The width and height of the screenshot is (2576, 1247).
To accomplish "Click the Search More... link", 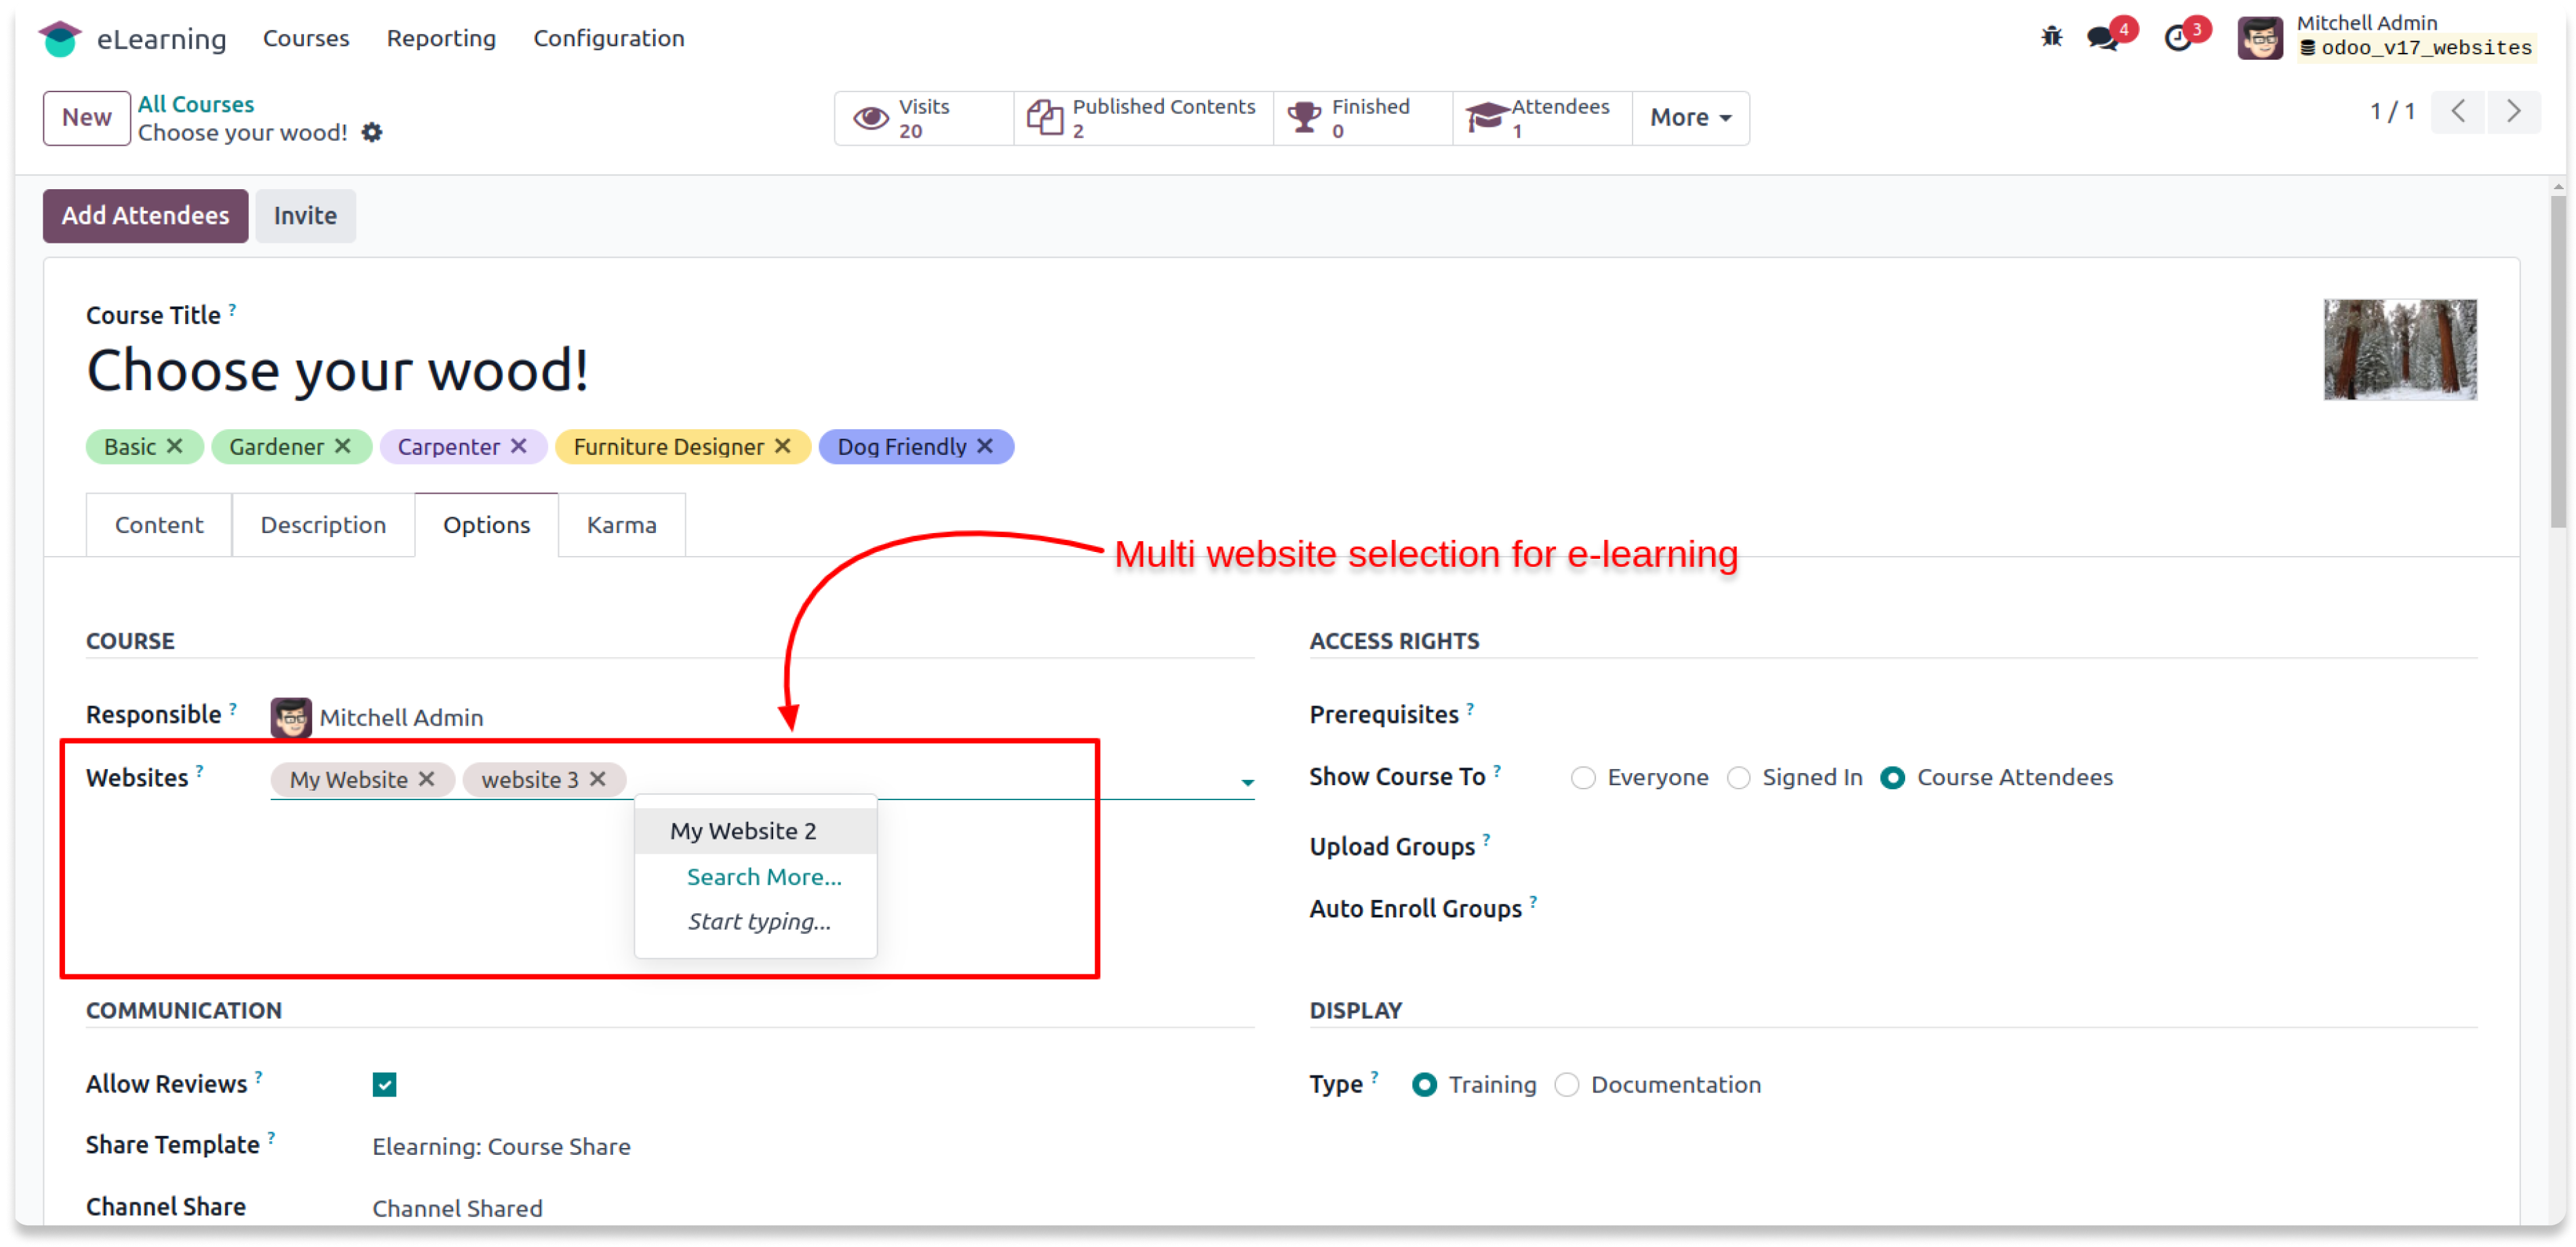I will [764, 877].
